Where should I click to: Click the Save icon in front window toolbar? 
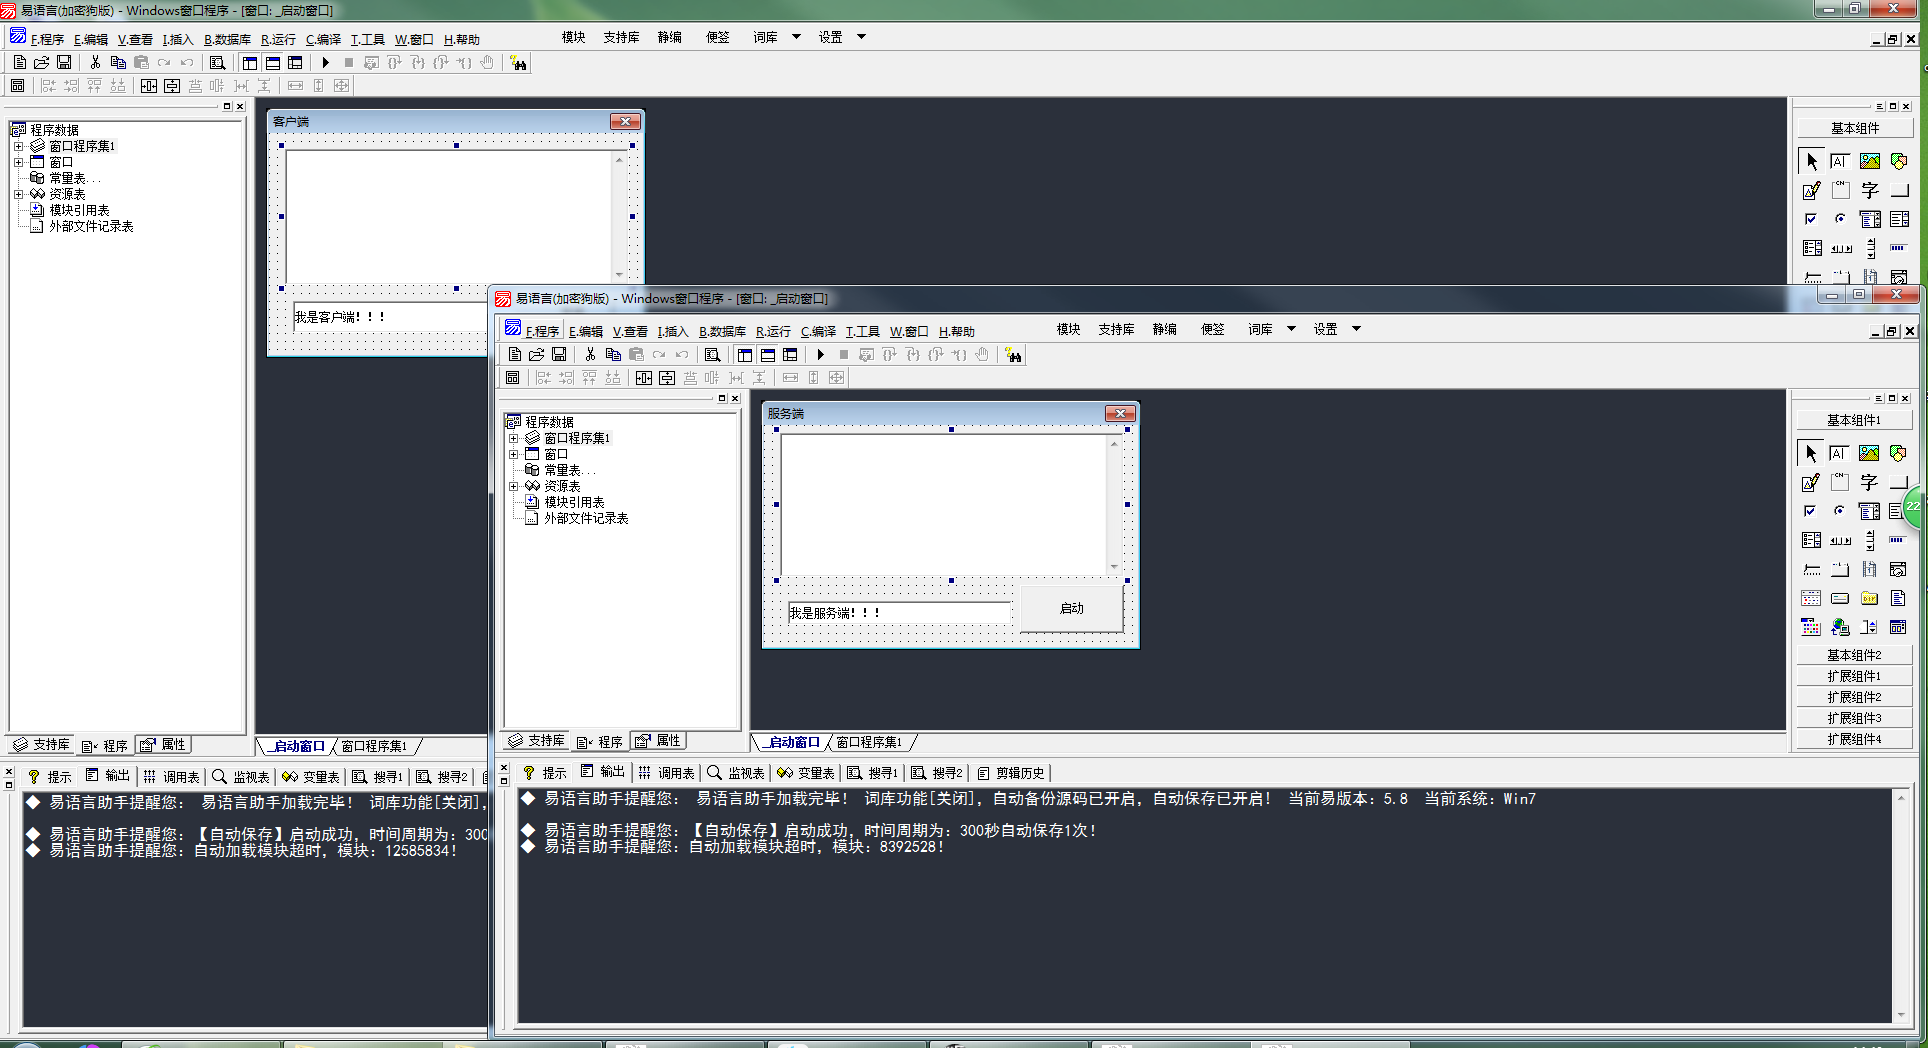point(559,355)
